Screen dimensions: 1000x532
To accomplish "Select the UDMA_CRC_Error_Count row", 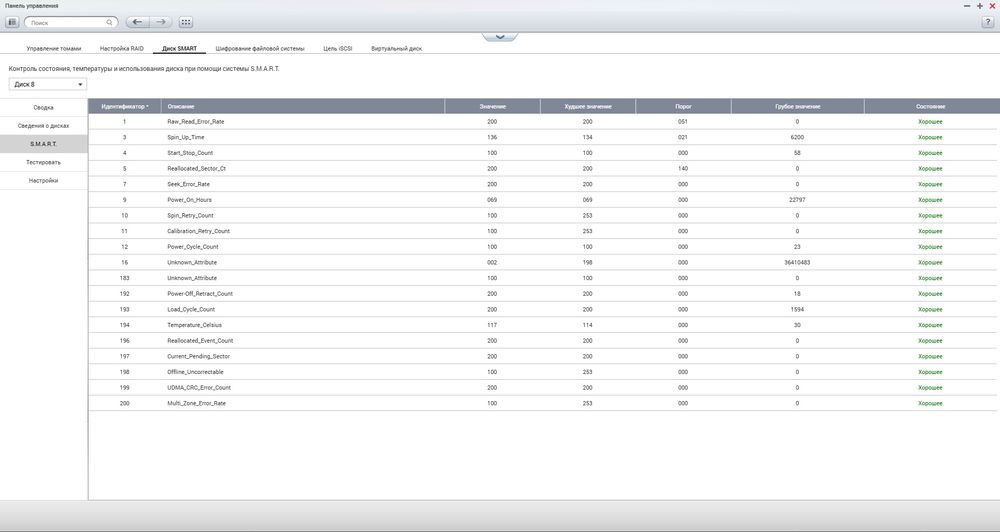I will (542, 387).
